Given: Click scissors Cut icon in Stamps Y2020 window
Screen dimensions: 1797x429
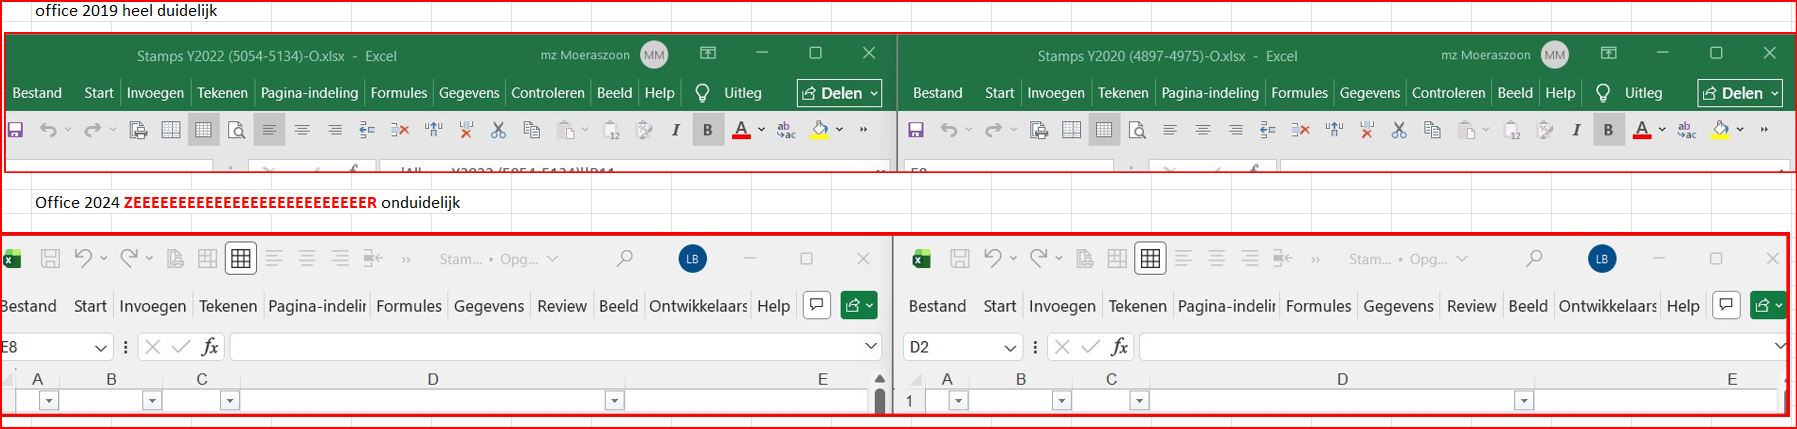Looking at the screenshot, I should tap(1399, 130).
